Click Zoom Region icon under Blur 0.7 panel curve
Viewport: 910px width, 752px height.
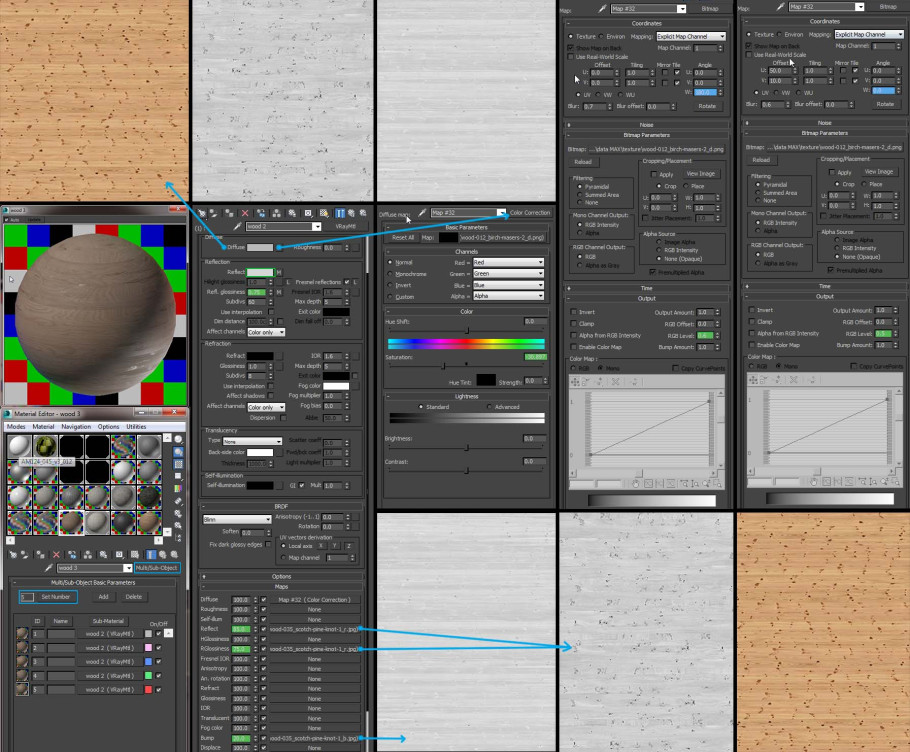pyautogui.click(x=718, y=483)
